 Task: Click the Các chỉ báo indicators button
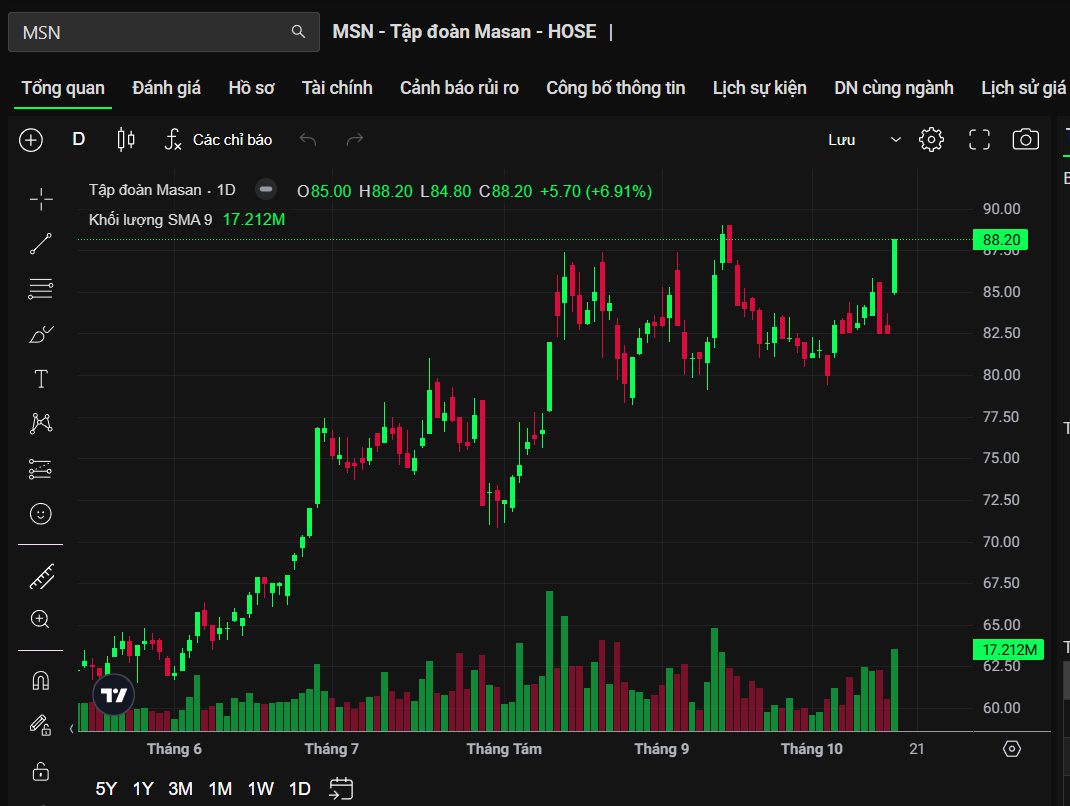[219, 140]
